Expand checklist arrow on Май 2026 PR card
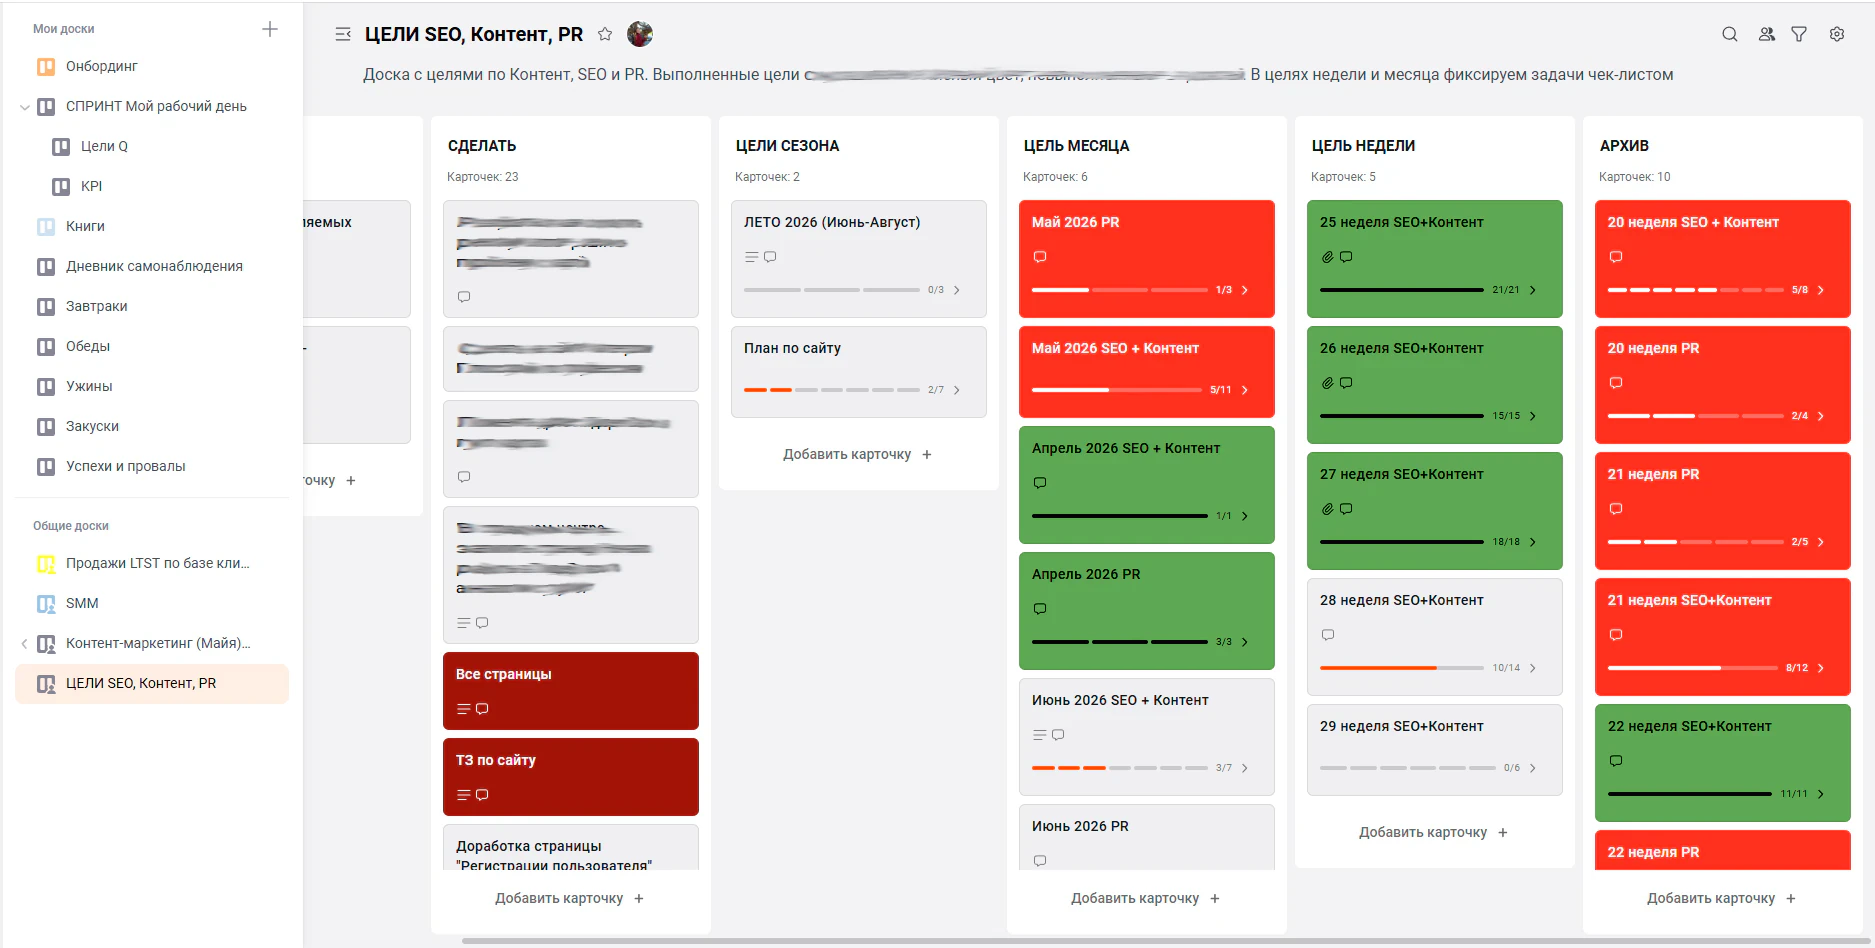1875x948 pixels. 1245,290
